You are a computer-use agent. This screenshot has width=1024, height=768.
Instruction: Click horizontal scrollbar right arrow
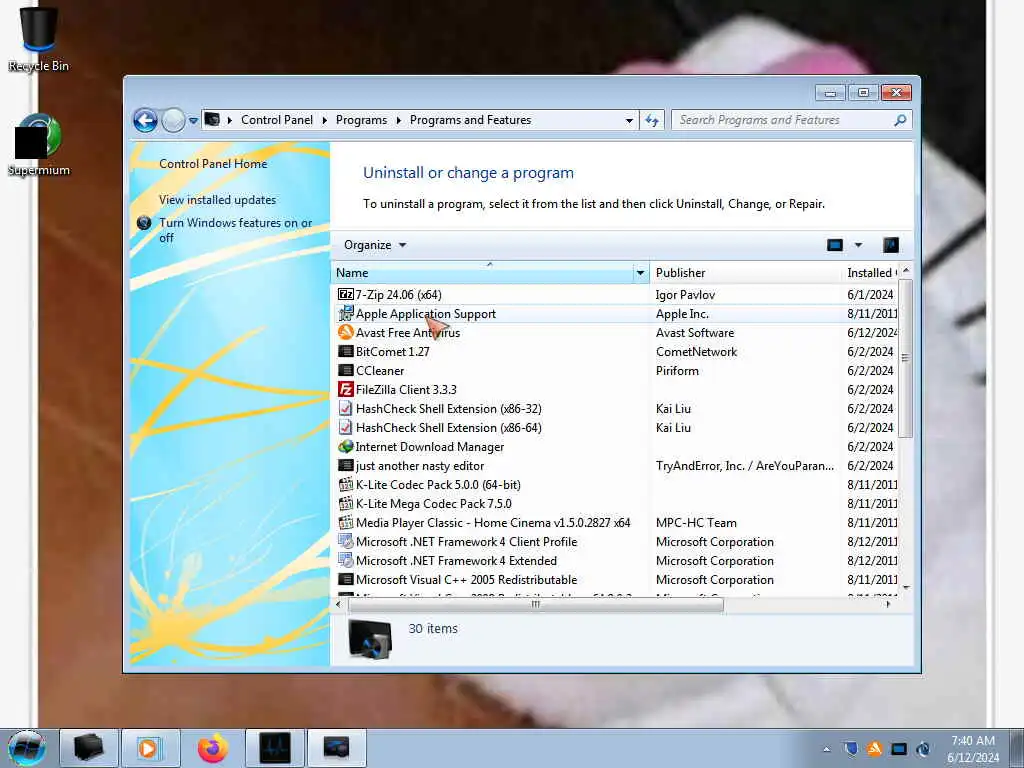888,605
